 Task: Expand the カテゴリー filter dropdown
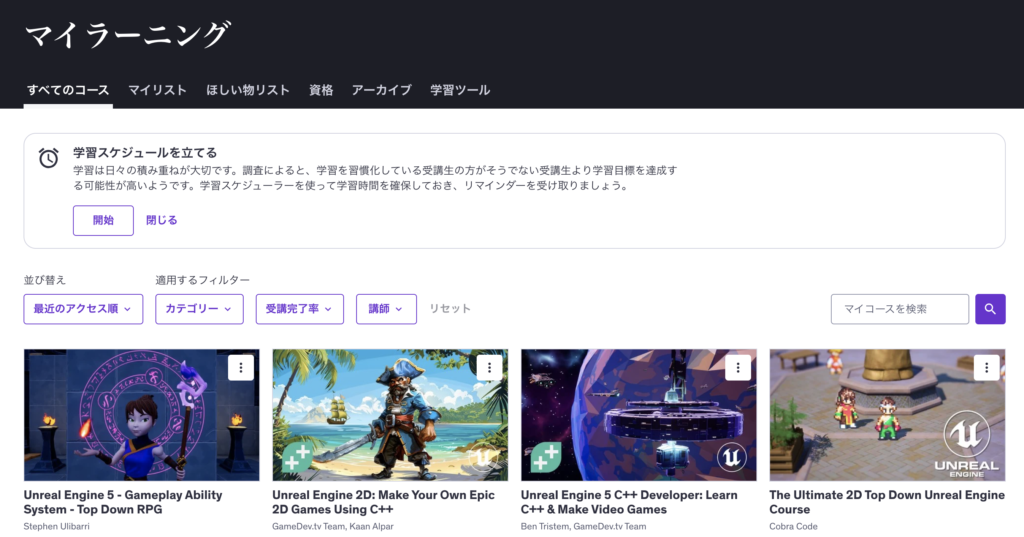199,309
